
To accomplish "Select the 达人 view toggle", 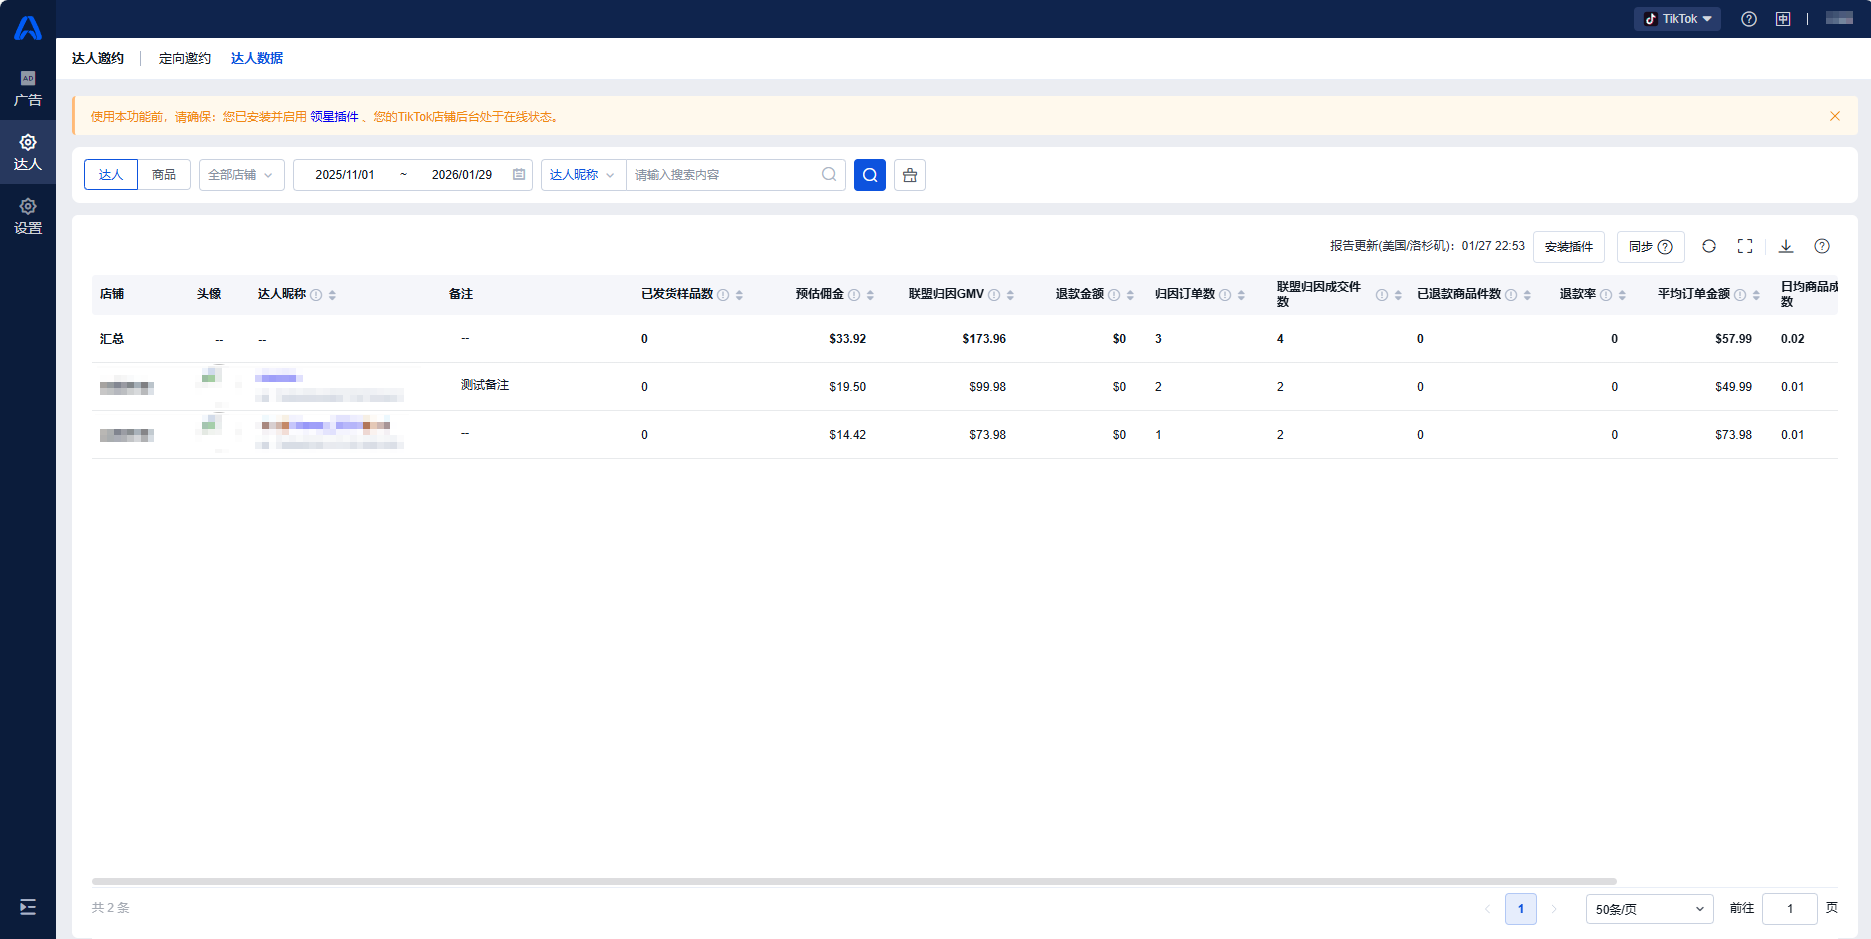I will coord(111,175).
